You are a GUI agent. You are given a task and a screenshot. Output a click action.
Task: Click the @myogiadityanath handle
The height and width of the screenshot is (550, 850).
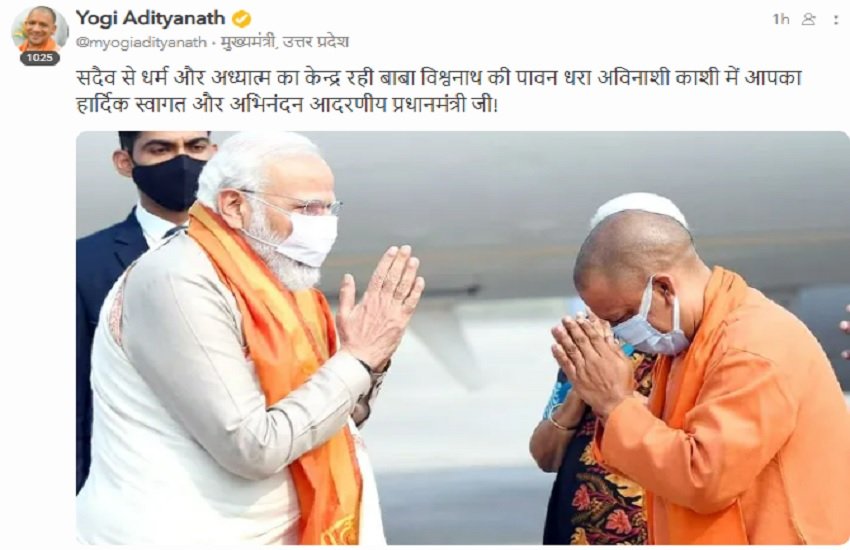point(141,42)
